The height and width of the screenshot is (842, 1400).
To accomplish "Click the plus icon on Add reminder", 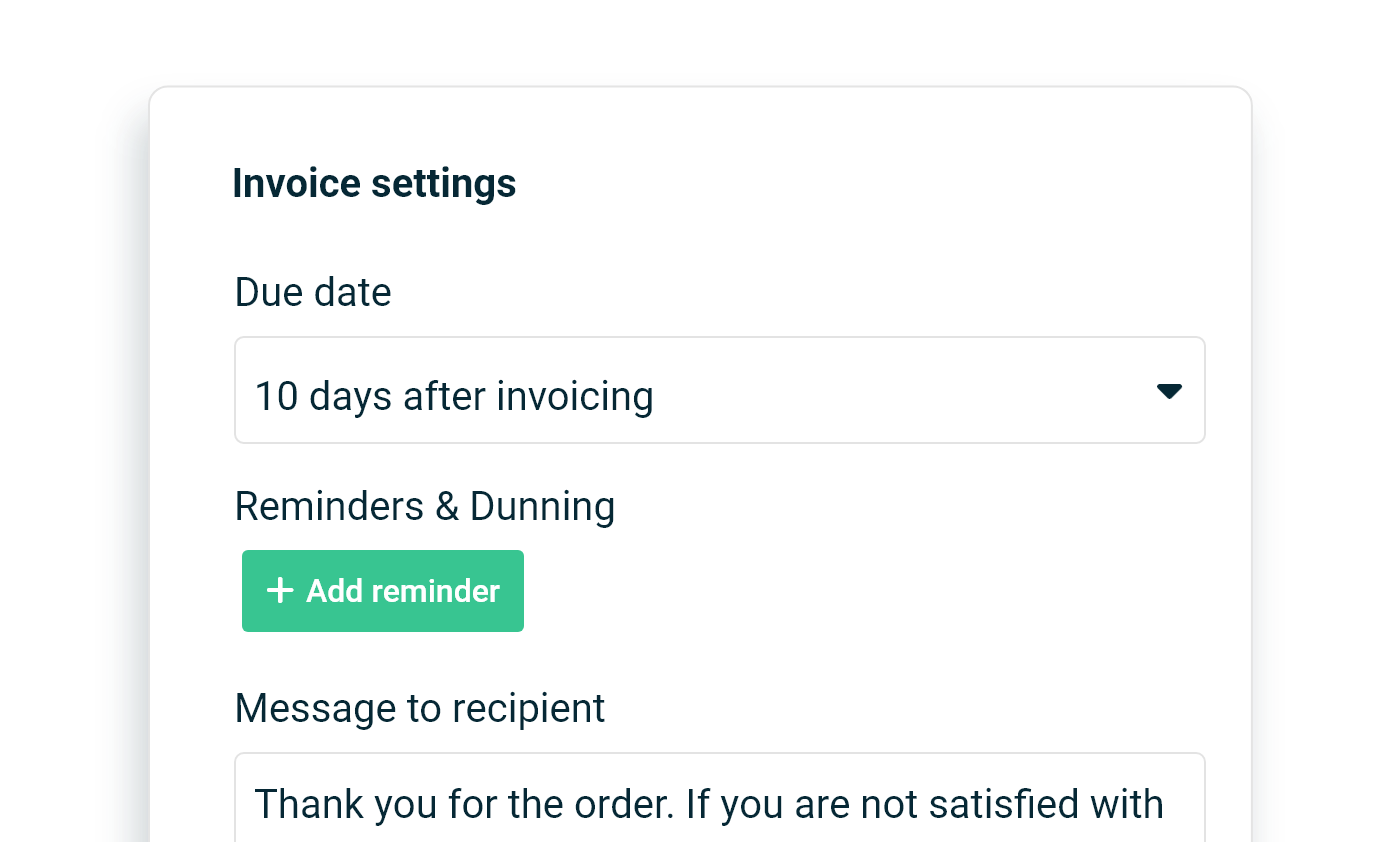I will 280,591.
